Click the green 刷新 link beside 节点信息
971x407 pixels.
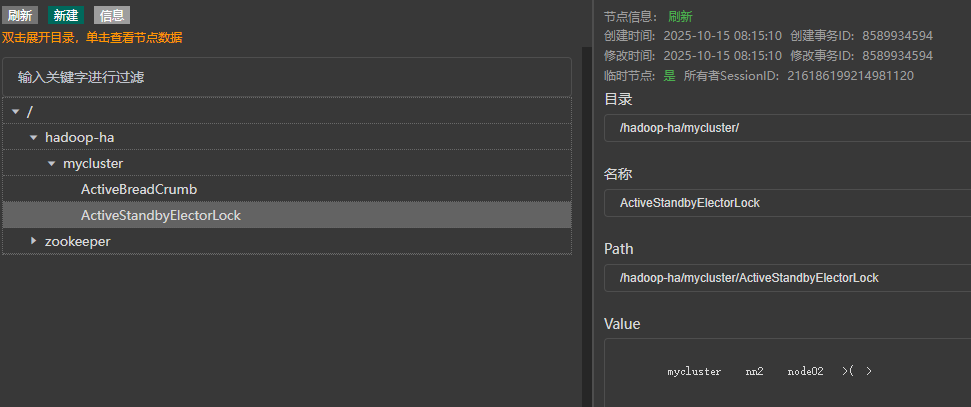tap(680, 17)
